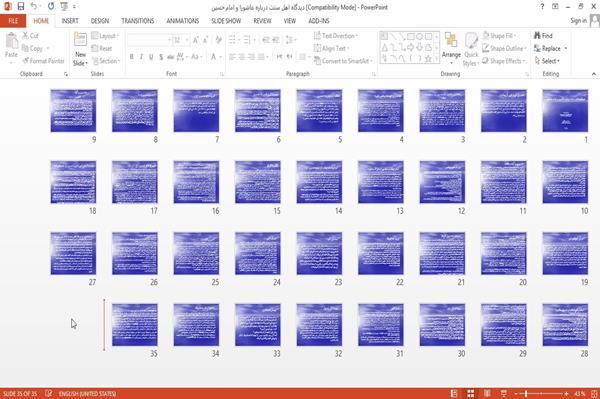This screenshot has width=600, height=399.
Task: Toggle numbered list
Action: point(247,40)
